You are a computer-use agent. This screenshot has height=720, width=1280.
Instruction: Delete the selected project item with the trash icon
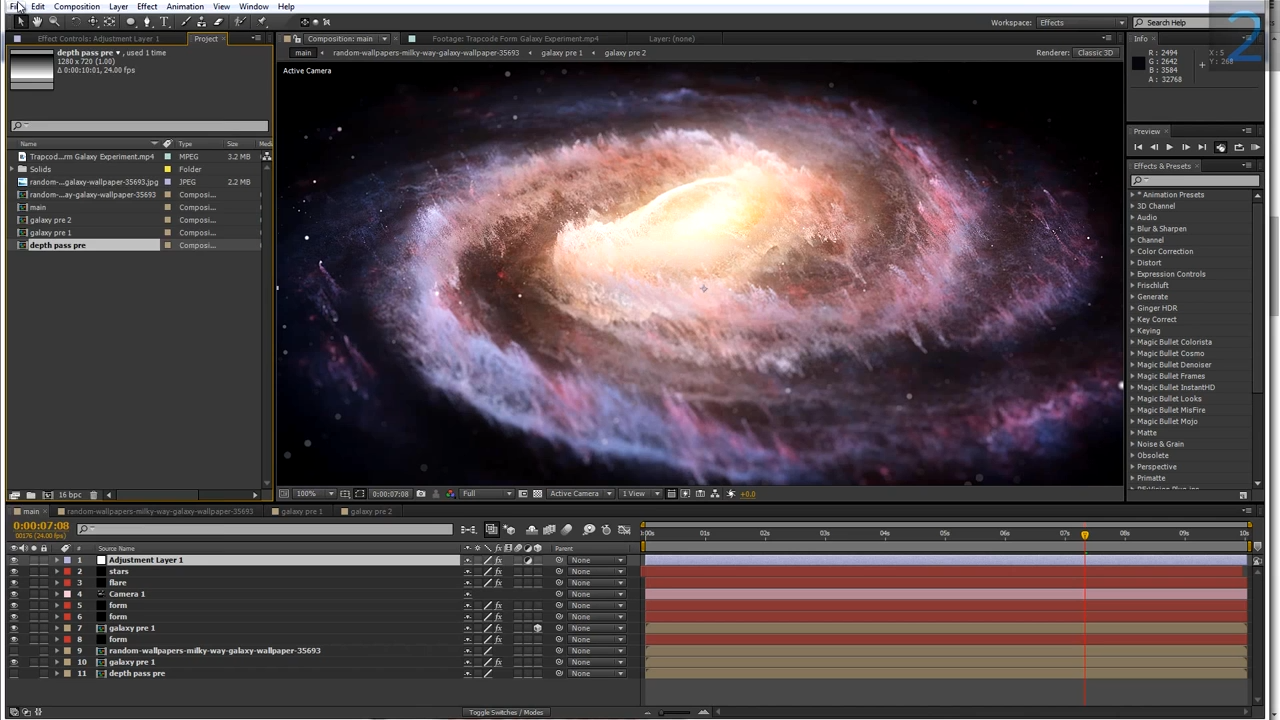pyautogui.click(x=94, y=495)
